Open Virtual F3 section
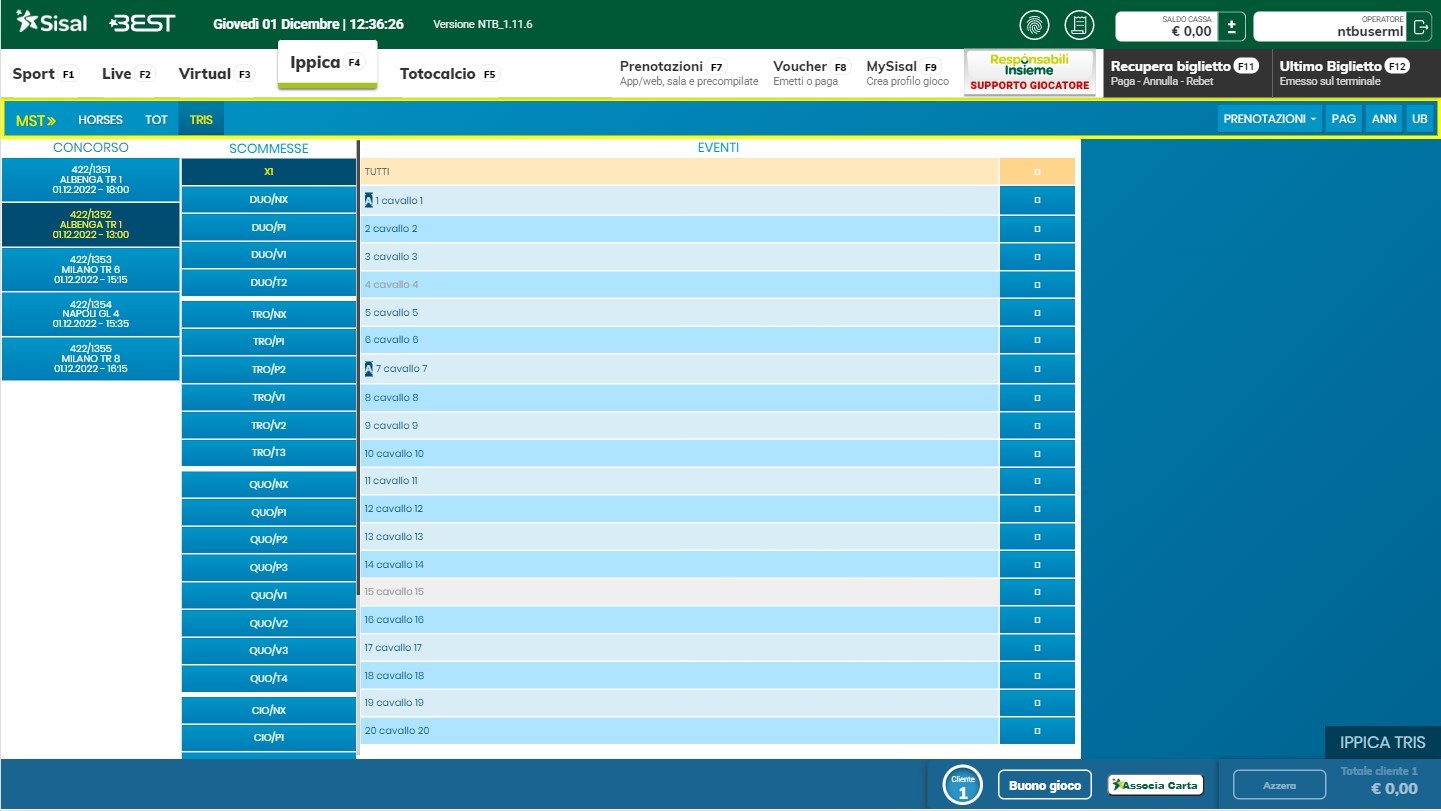1441x811 pixels. coord(215,74)
